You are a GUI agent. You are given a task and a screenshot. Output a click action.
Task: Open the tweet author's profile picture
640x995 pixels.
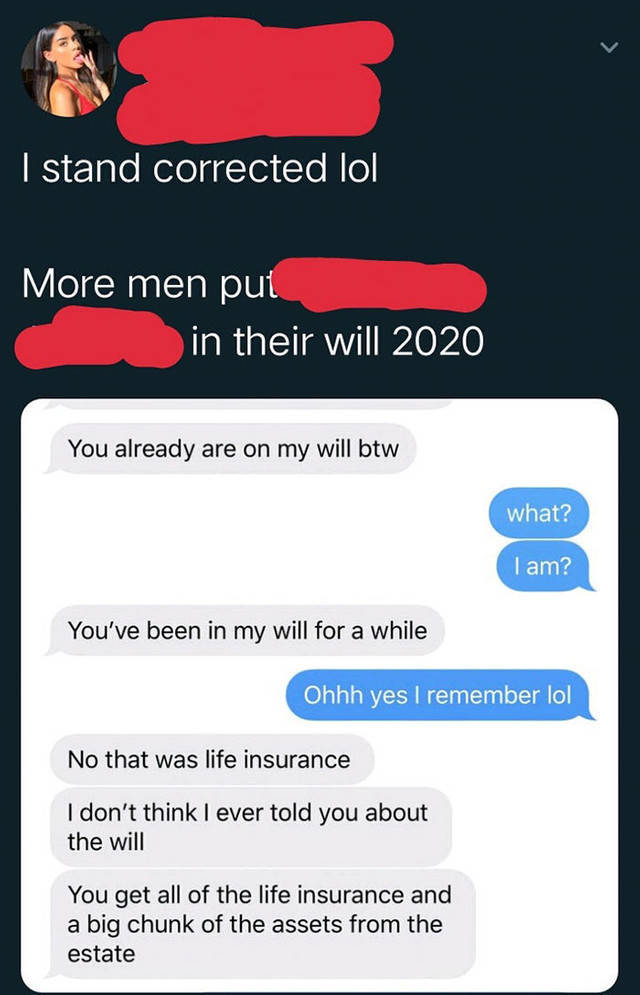pos(69,69)
